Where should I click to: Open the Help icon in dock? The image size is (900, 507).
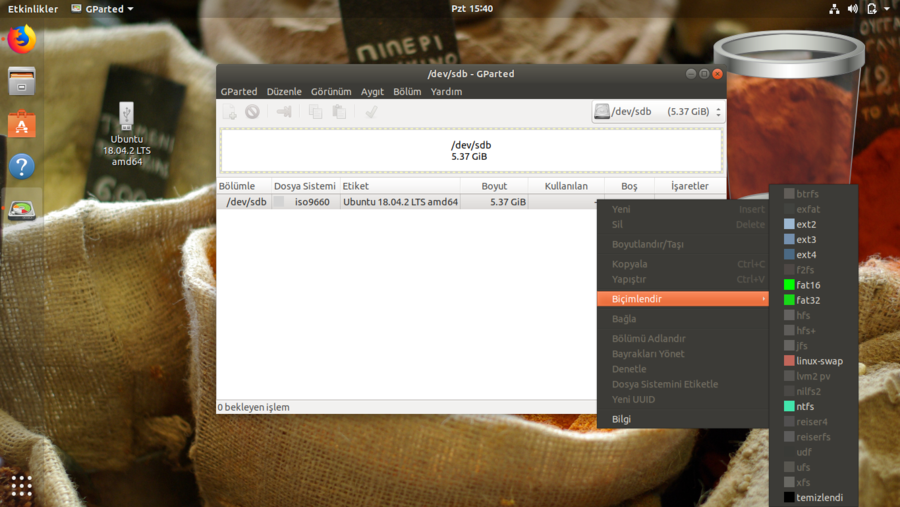[x=22, y=167]
